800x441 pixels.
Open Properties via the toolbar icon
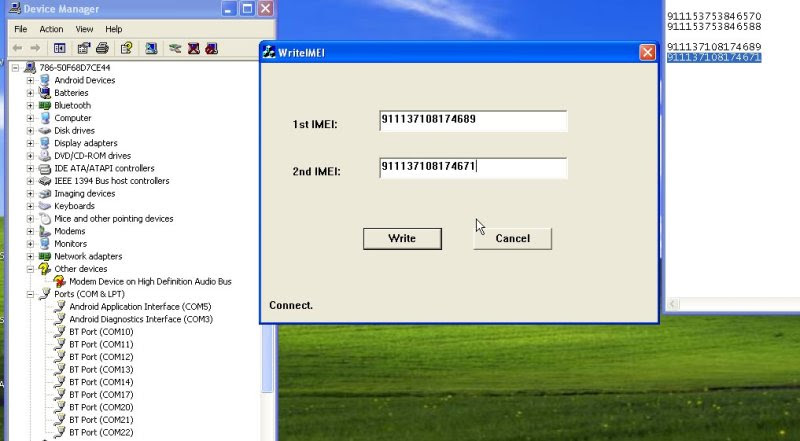[84, 48]
